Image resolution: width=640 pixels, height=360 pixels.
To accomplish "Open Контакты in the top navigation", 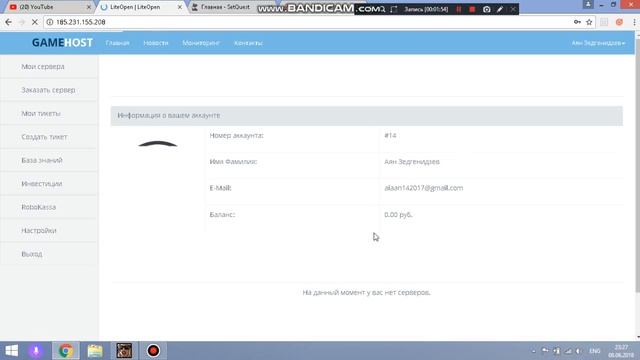I will [x=249, y=43].
